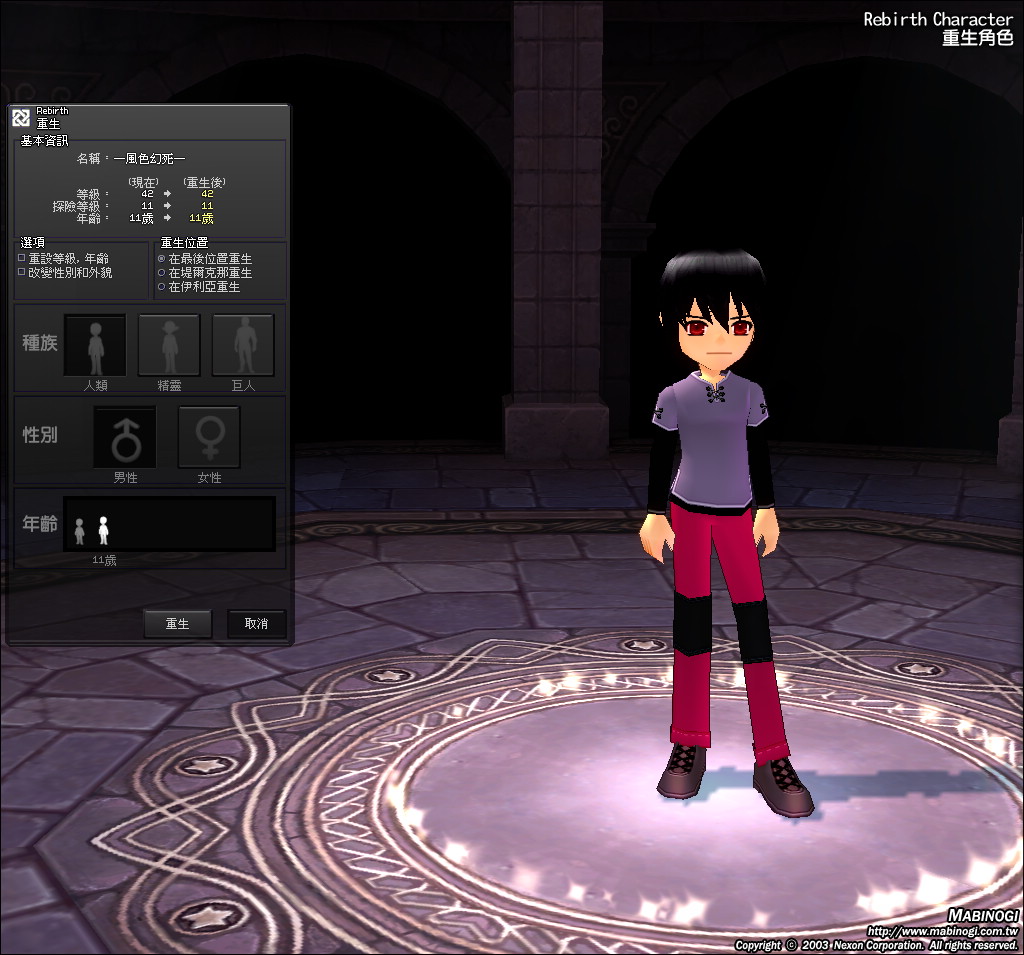
Task: Click the Rebirth window logo icon
Action: [x=21, y=118]
